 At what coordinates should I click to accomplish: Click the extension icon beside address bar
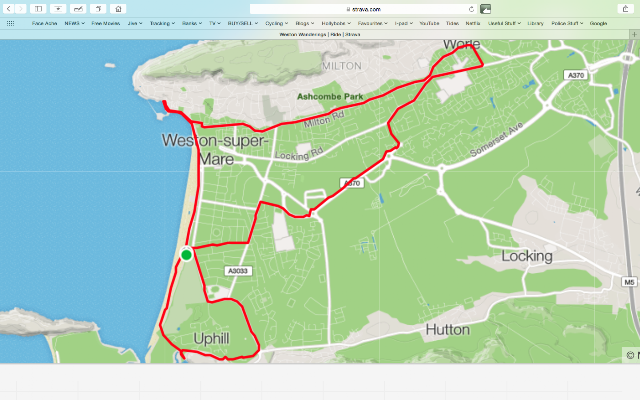click(485, 9)
